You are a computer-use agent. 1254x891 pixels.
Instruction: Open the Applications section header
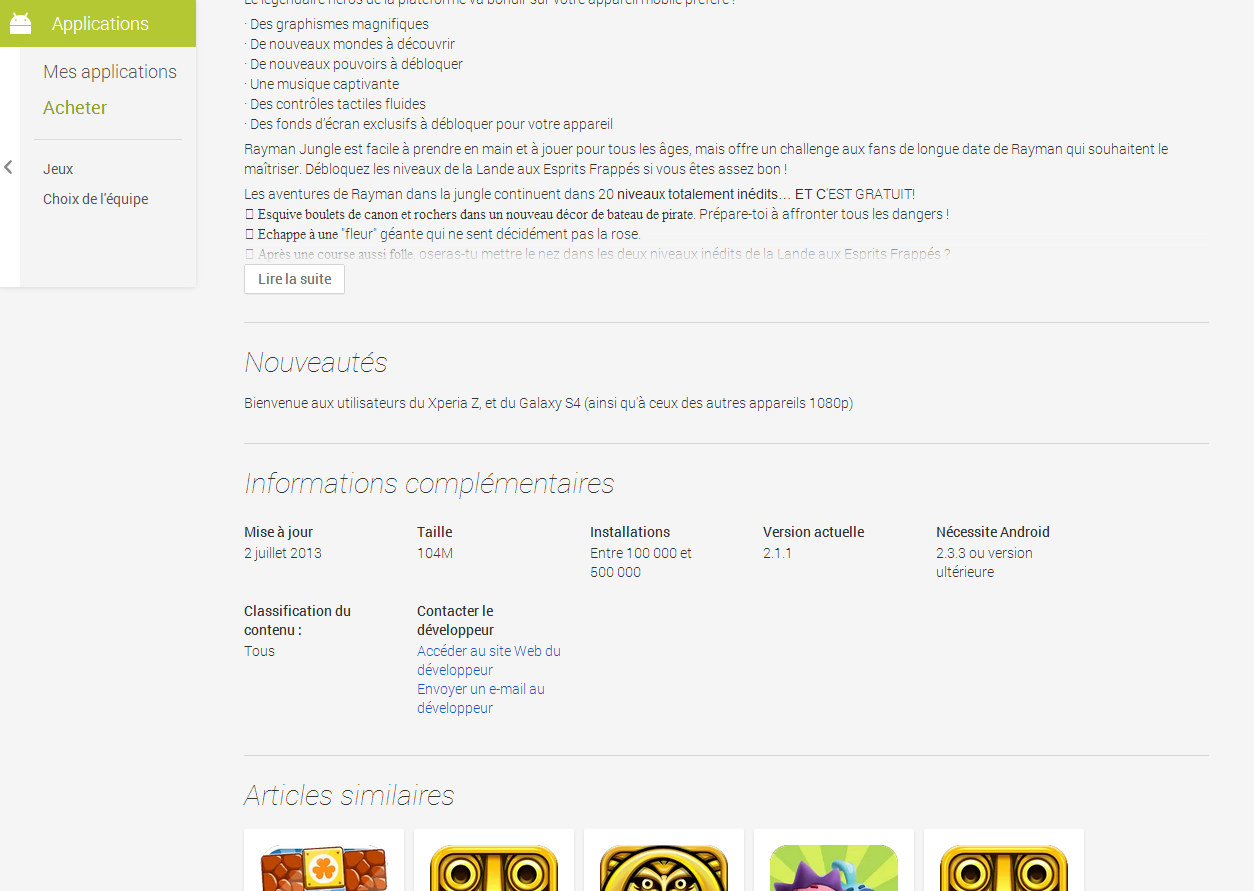click(98, 23)
